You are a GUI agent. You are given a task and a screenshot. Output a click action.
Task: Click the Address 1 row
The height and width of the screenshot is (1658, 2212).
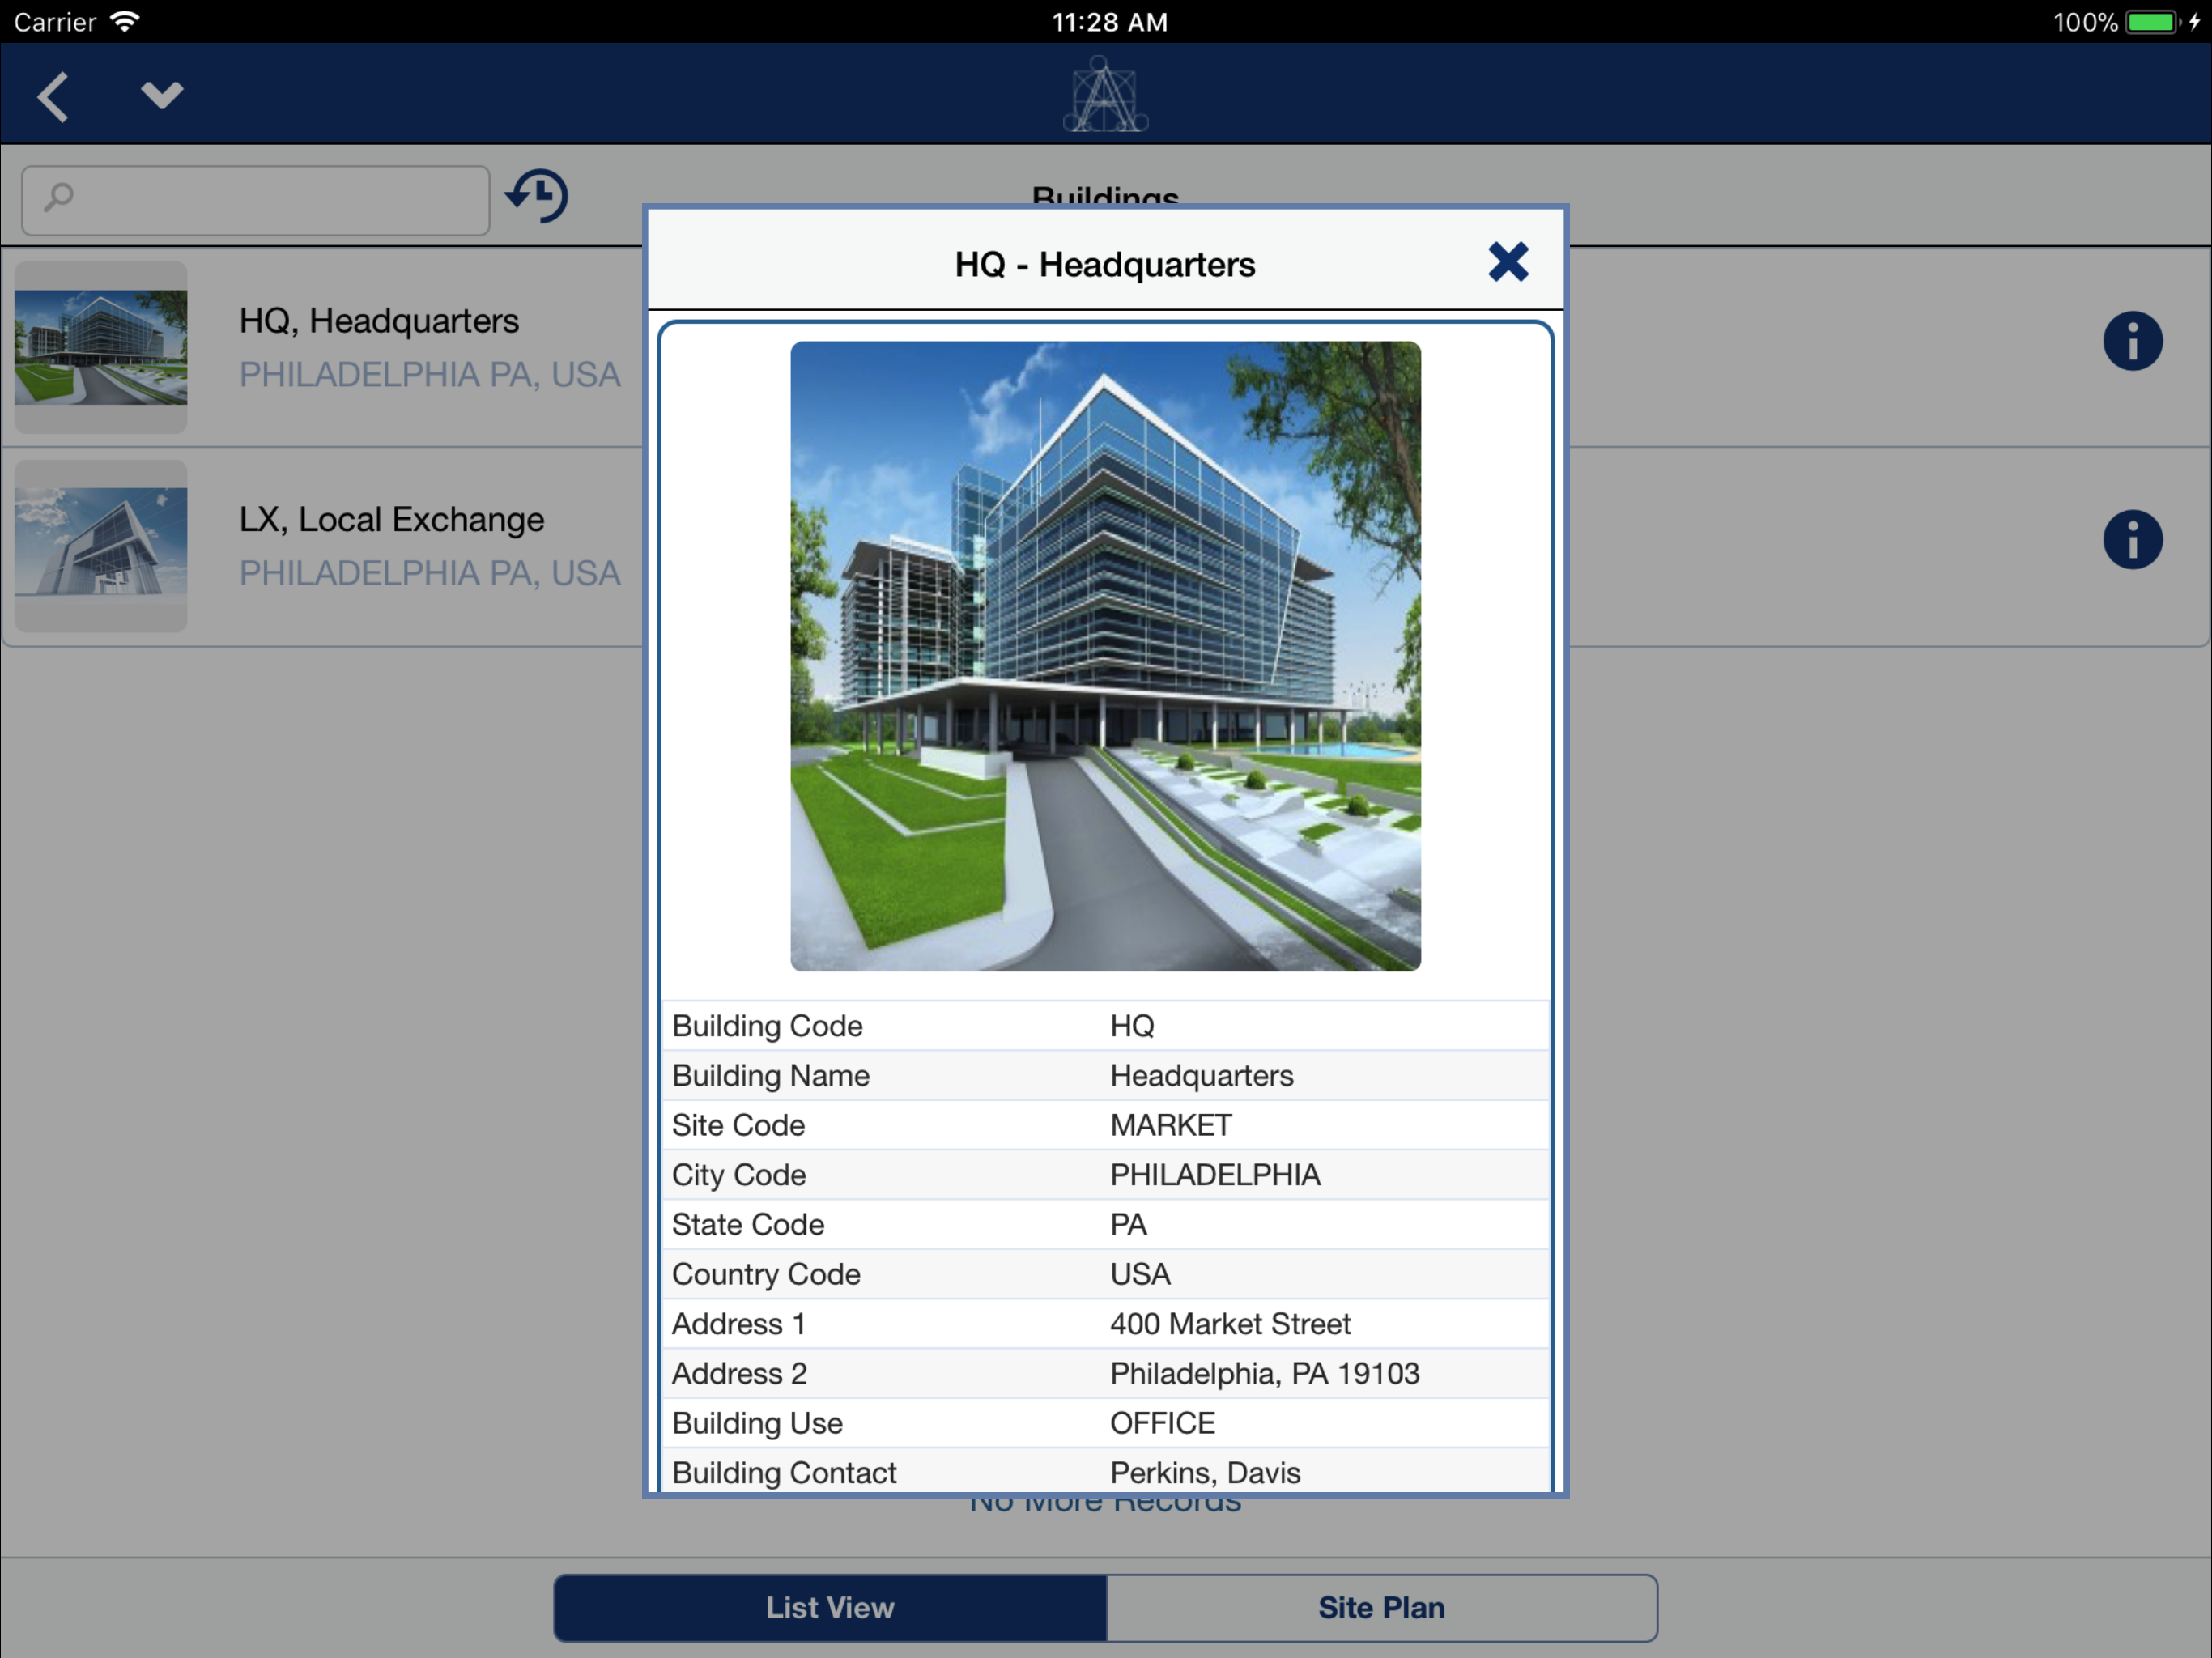pos(1105,1323)
